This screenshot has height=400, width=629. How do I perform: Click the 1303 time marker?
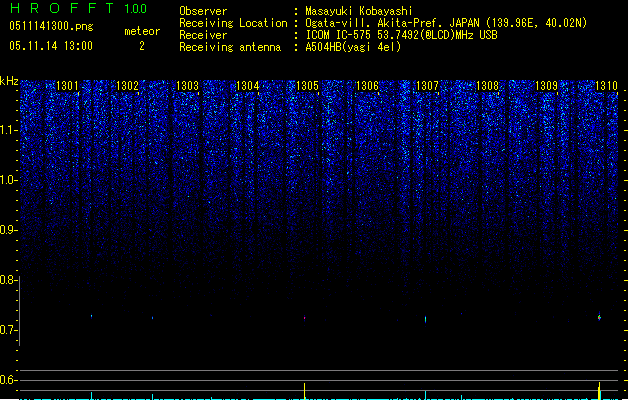coord(187,85)
